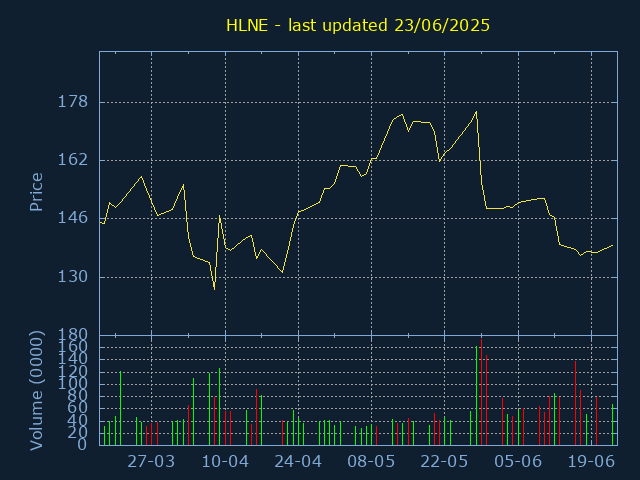Click the price axis label 162
This screenshot has width=640, height=480.
click(x=73, y=160)
